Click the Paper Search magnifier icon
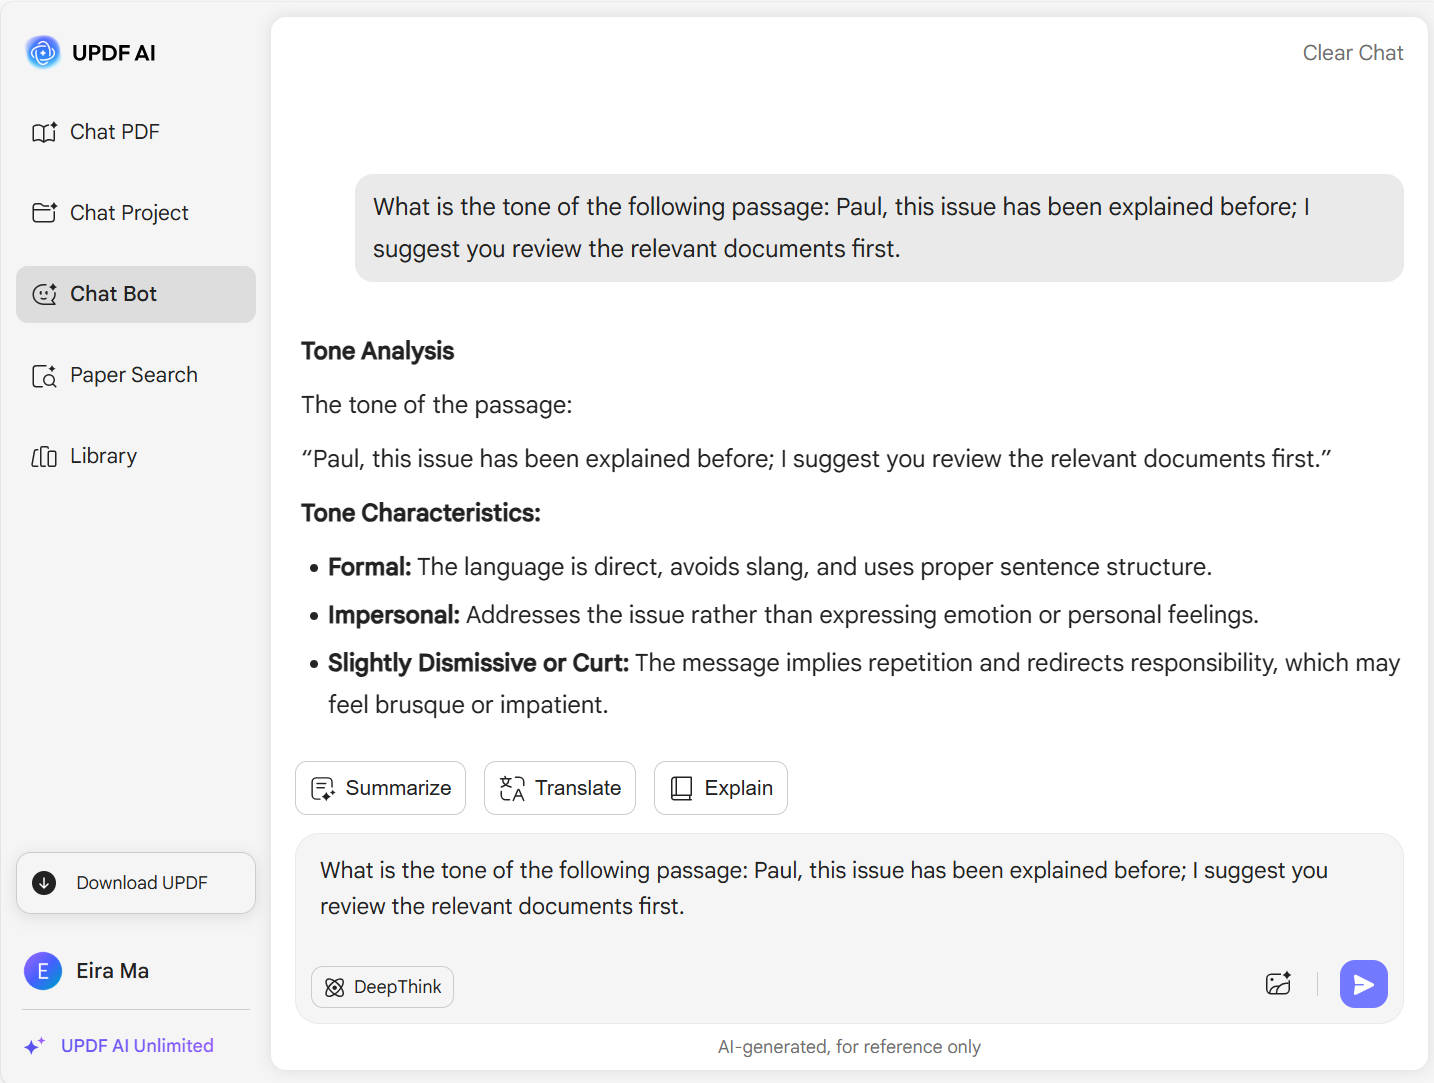1434x1083 pixels. click(44, 376)
